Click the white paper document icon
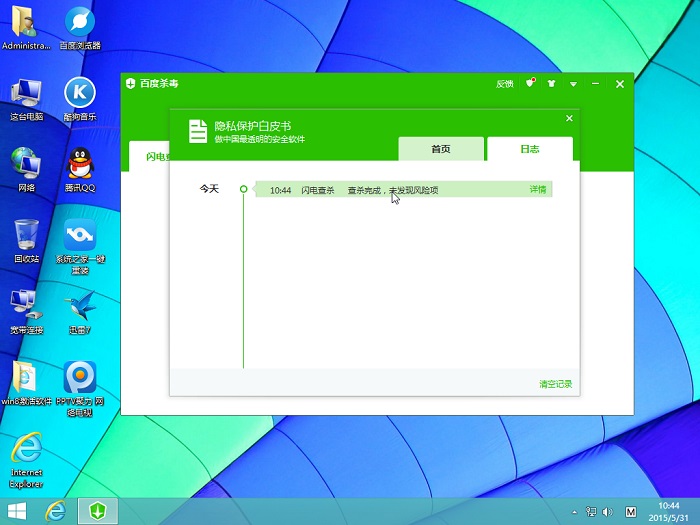The width and height of the screenshot is (700, 525). (198, 131)
